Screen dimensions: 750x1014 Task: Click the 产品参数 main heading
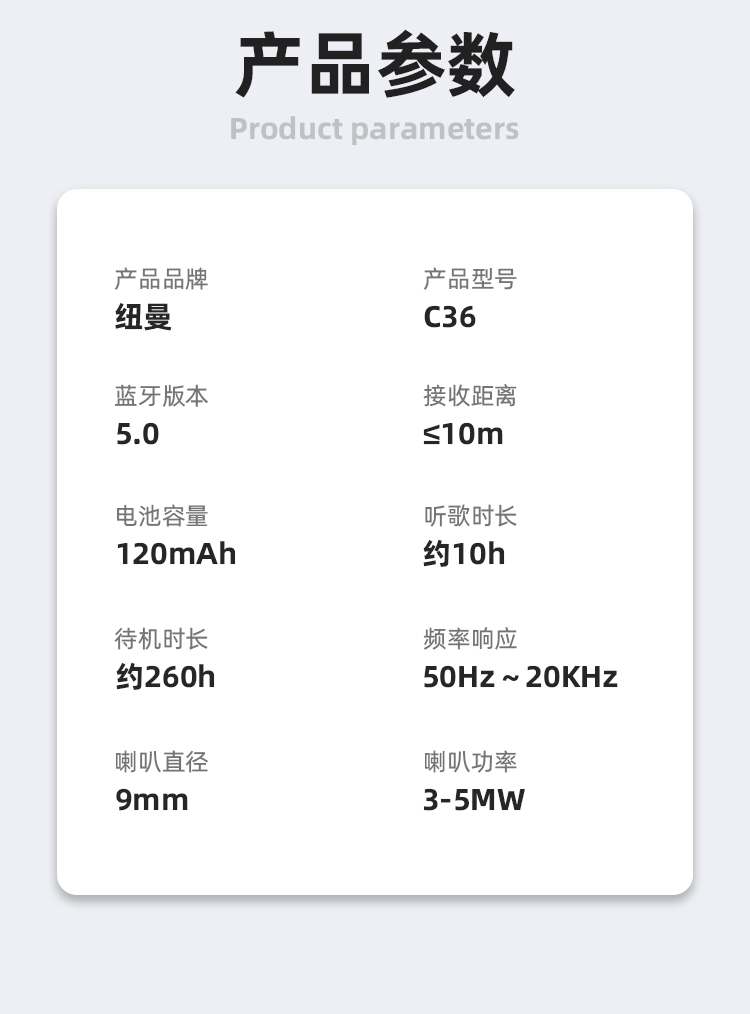coord(375,66)
